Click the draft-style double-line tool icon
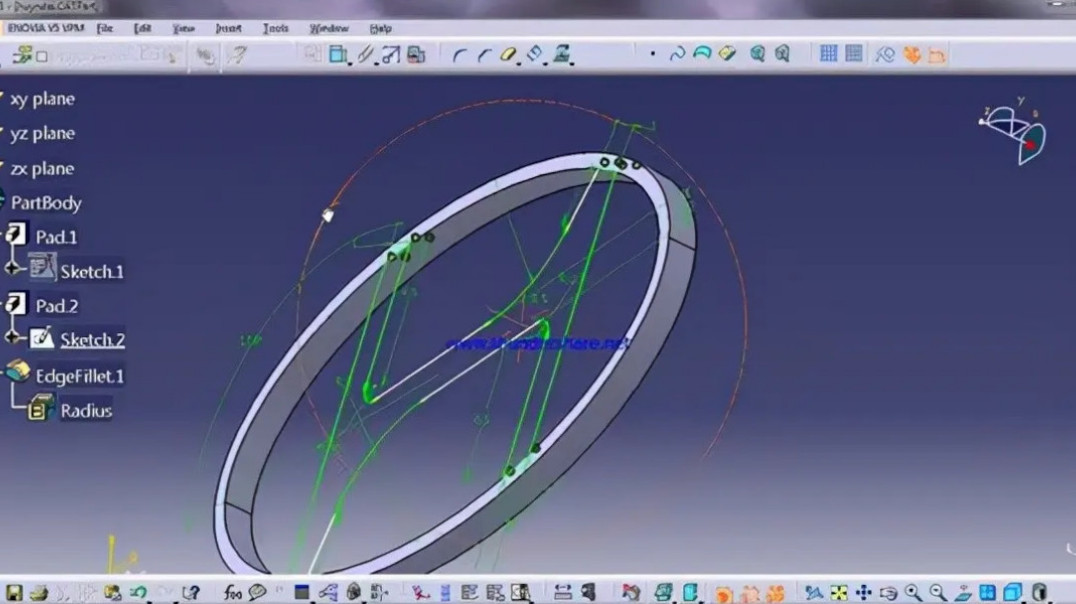The image size is (1076, 604). (365, 54)
